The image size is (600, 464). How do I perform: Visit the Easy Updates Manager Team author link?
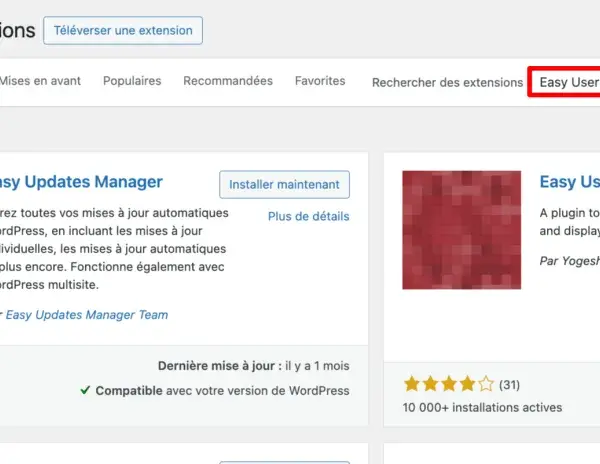click(86, 314)
